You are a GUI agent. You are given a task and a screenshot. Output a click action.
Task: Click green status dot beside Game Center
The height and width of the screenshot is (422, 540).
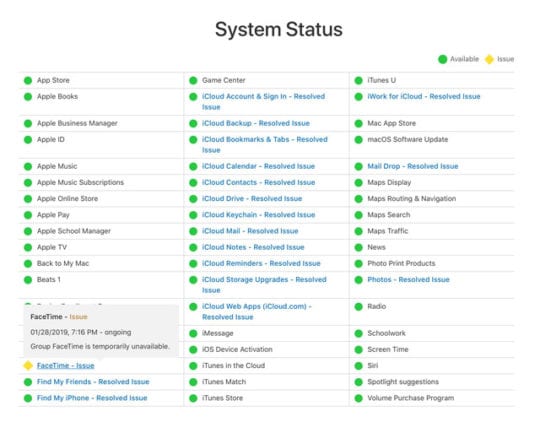(193, 81)
